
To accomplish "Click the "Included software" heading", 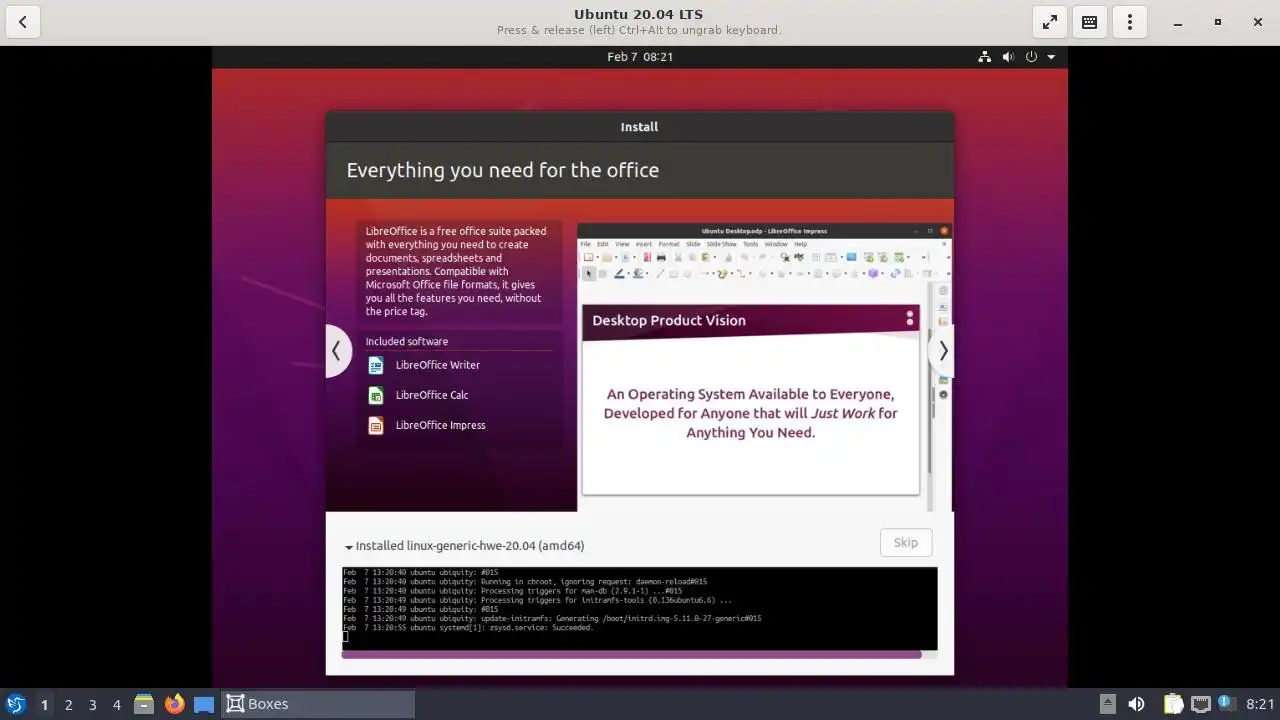I will click(407, 341).
